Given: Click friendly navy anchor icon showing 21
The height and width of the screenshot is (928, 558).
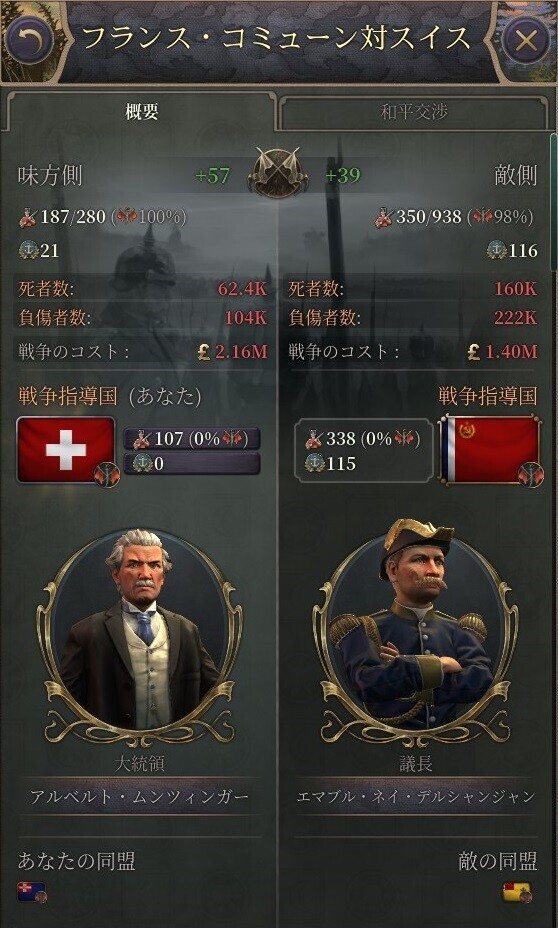Looking at the screenshot, I should point(28,250).
